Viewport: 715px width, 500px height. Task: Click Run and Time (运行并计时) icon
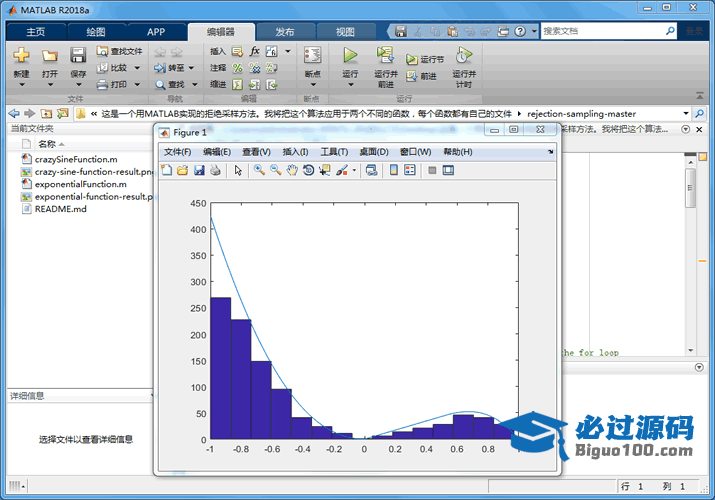(x=463, y=56)
